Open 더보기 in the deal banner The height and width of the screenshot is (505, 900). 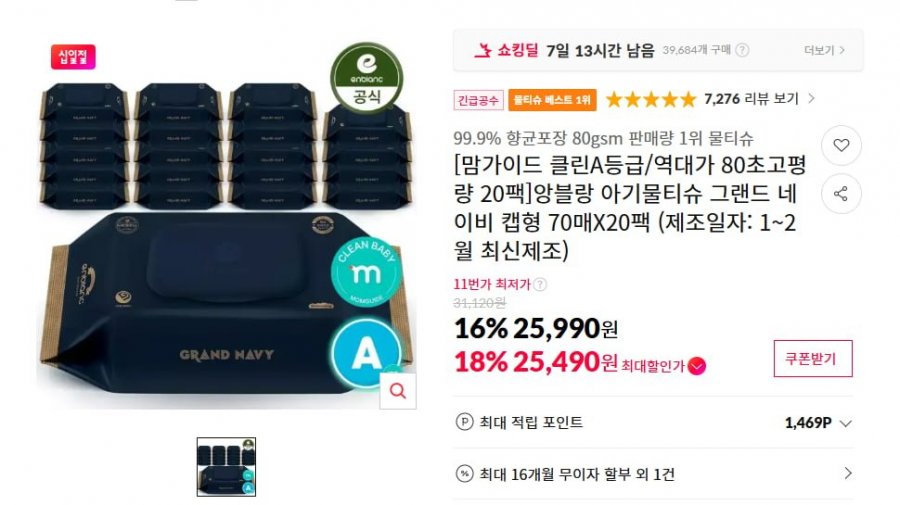pos(824,50)
